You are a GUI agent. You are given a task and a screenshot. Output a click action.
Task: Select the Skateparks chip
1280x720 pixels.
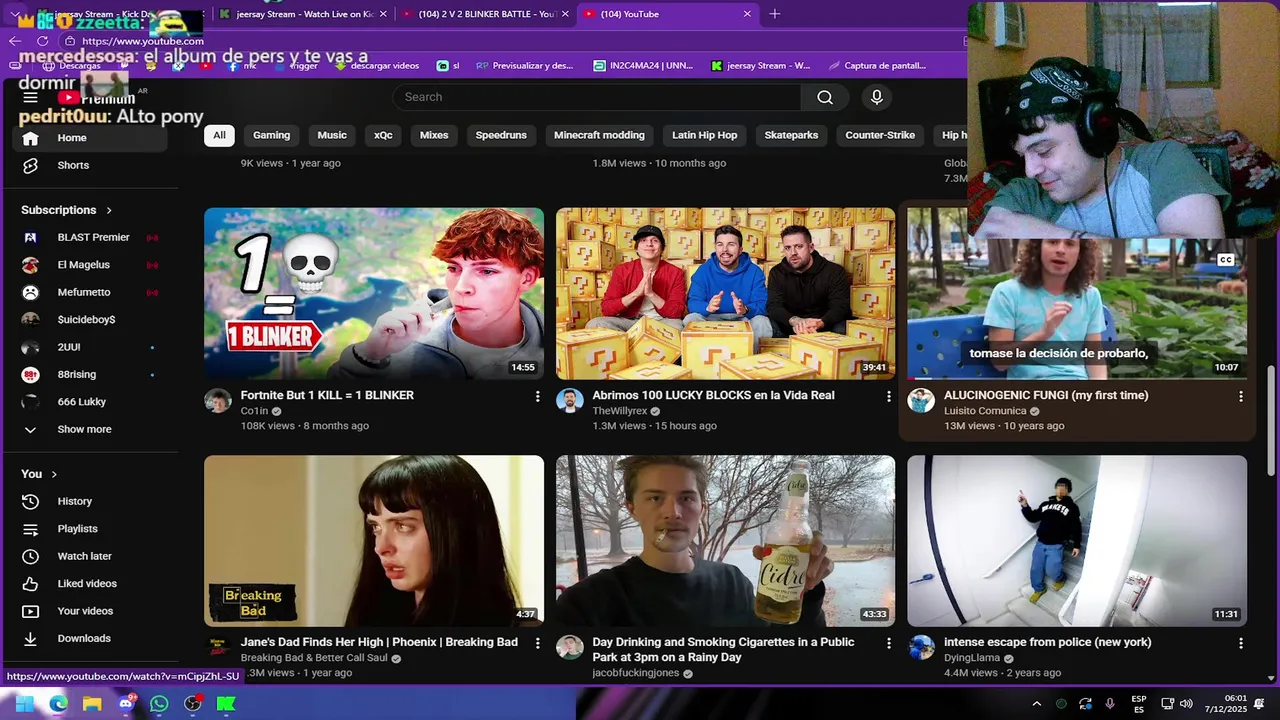point(791,135)
